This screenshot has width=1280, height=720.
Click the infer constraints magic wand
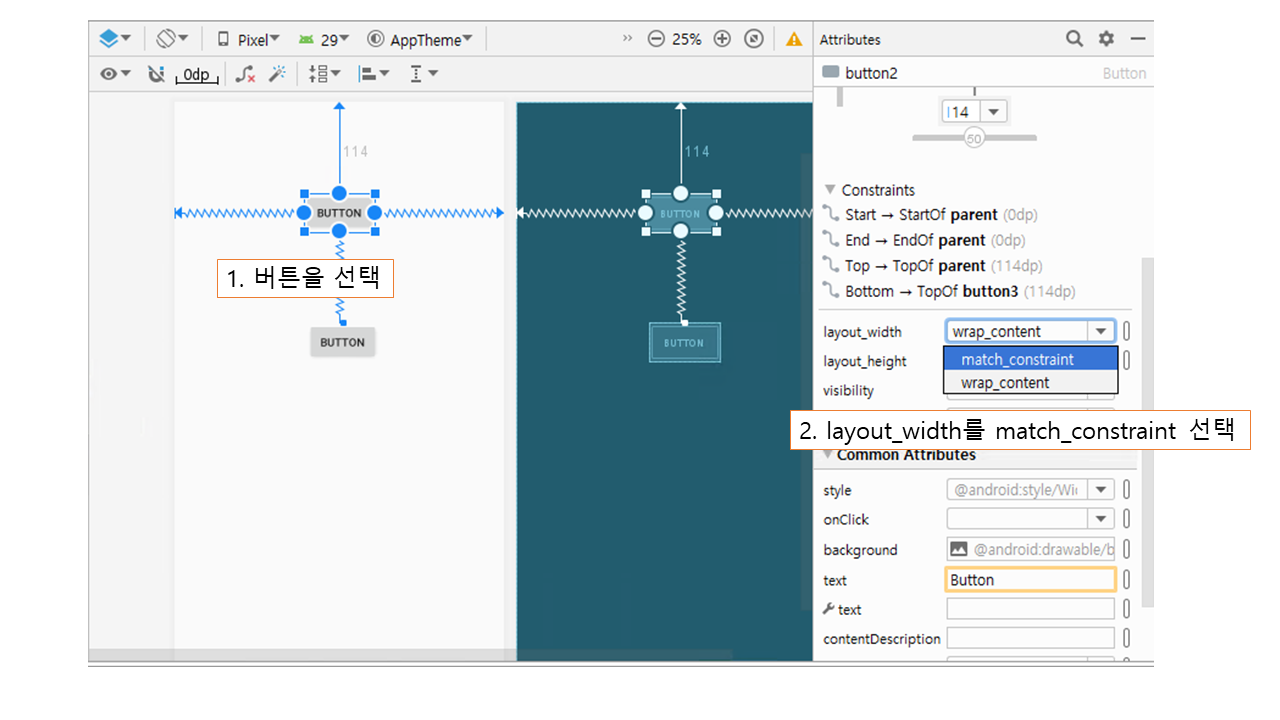pos(278,74)
